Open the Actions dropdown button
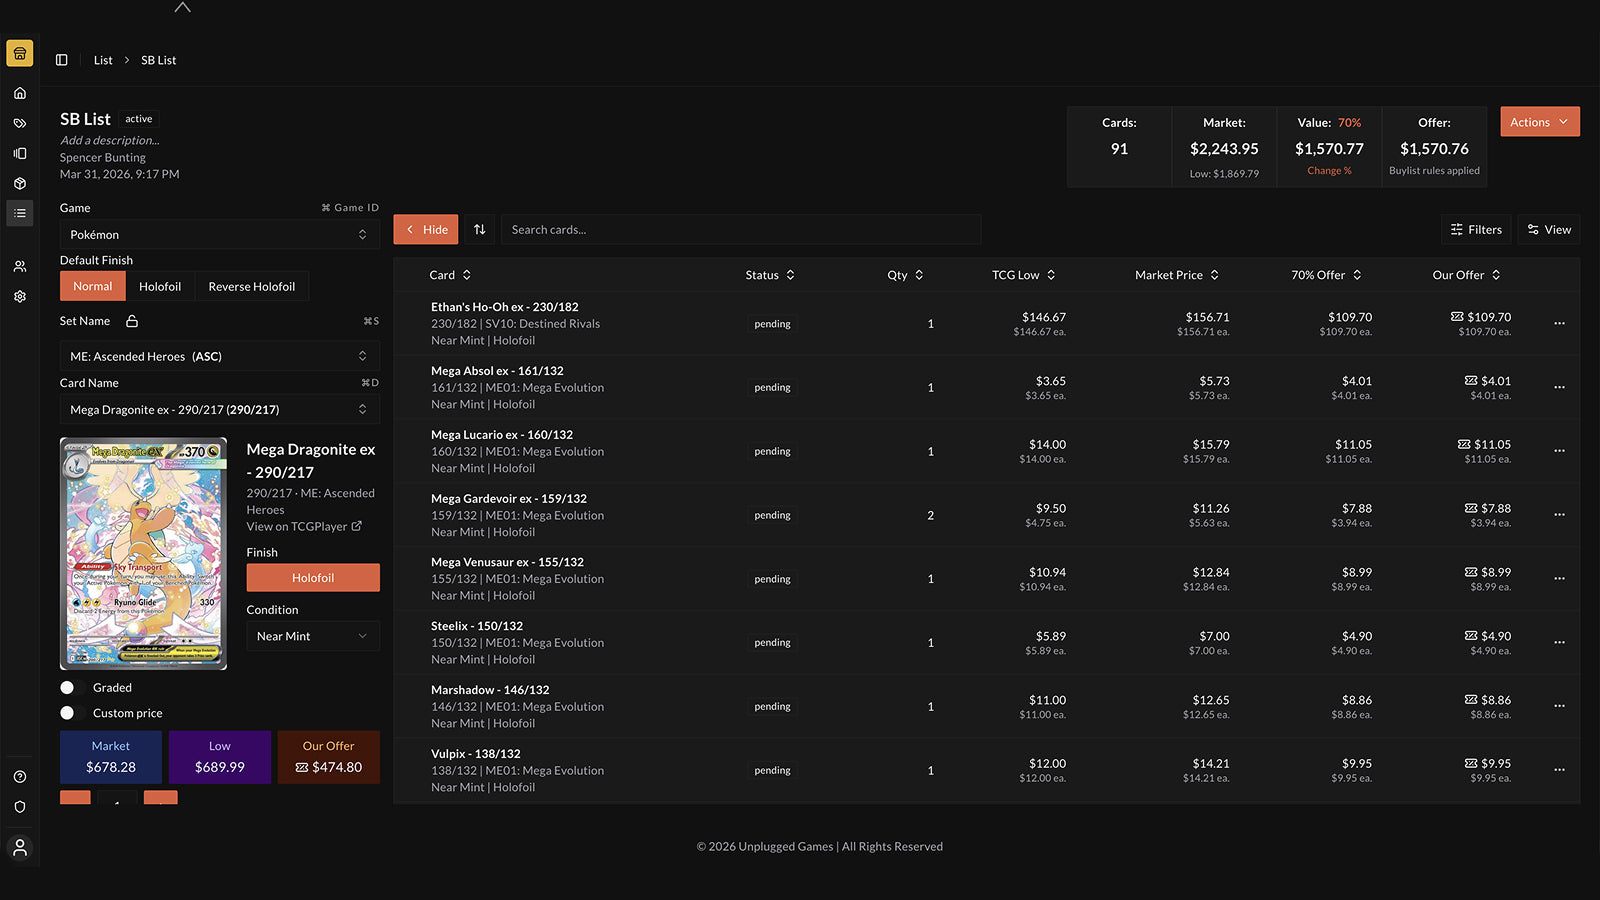This screenshot has width=1600, height=900. coord(1540,122)
